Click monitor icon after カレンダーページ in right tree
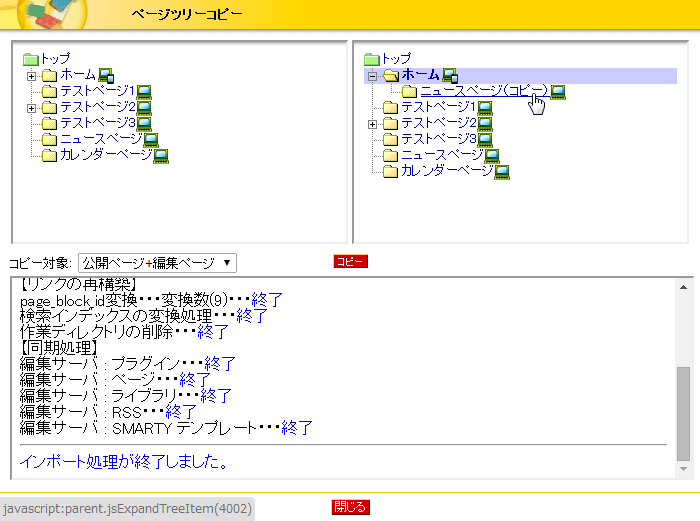 point(502,172)
